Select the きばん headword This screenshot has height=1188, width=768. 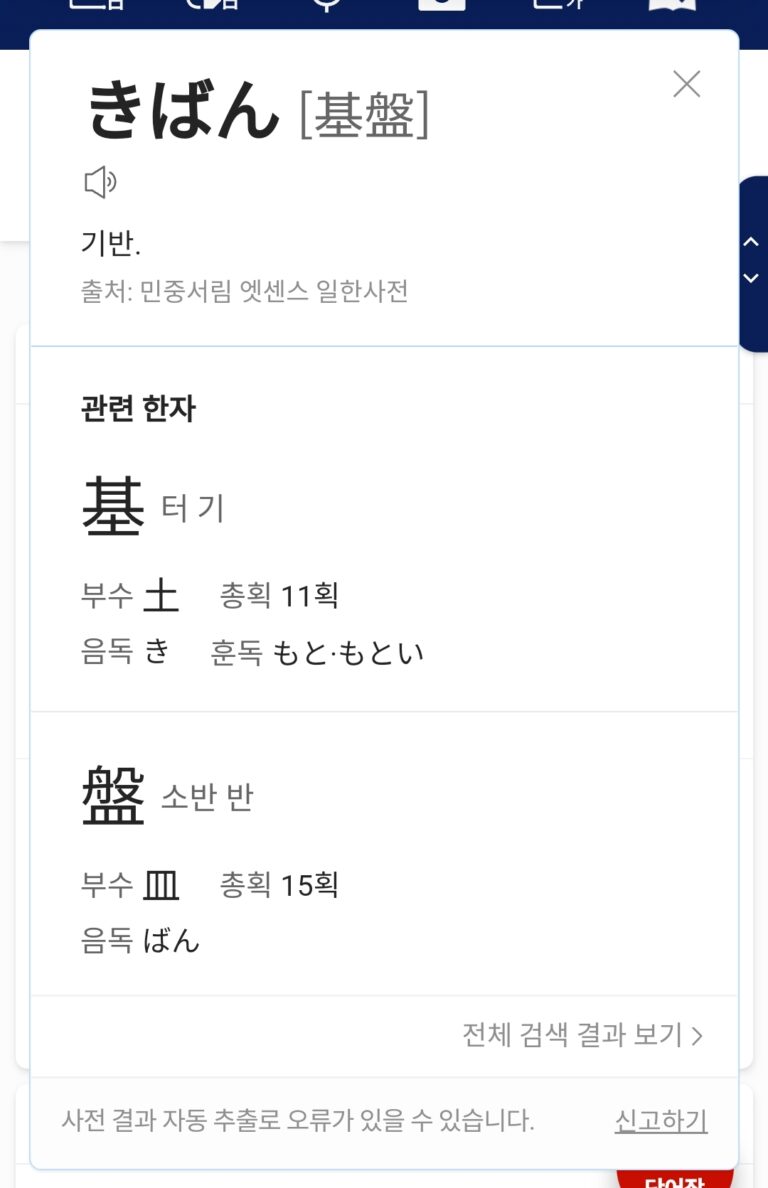(x=184, y=111)
